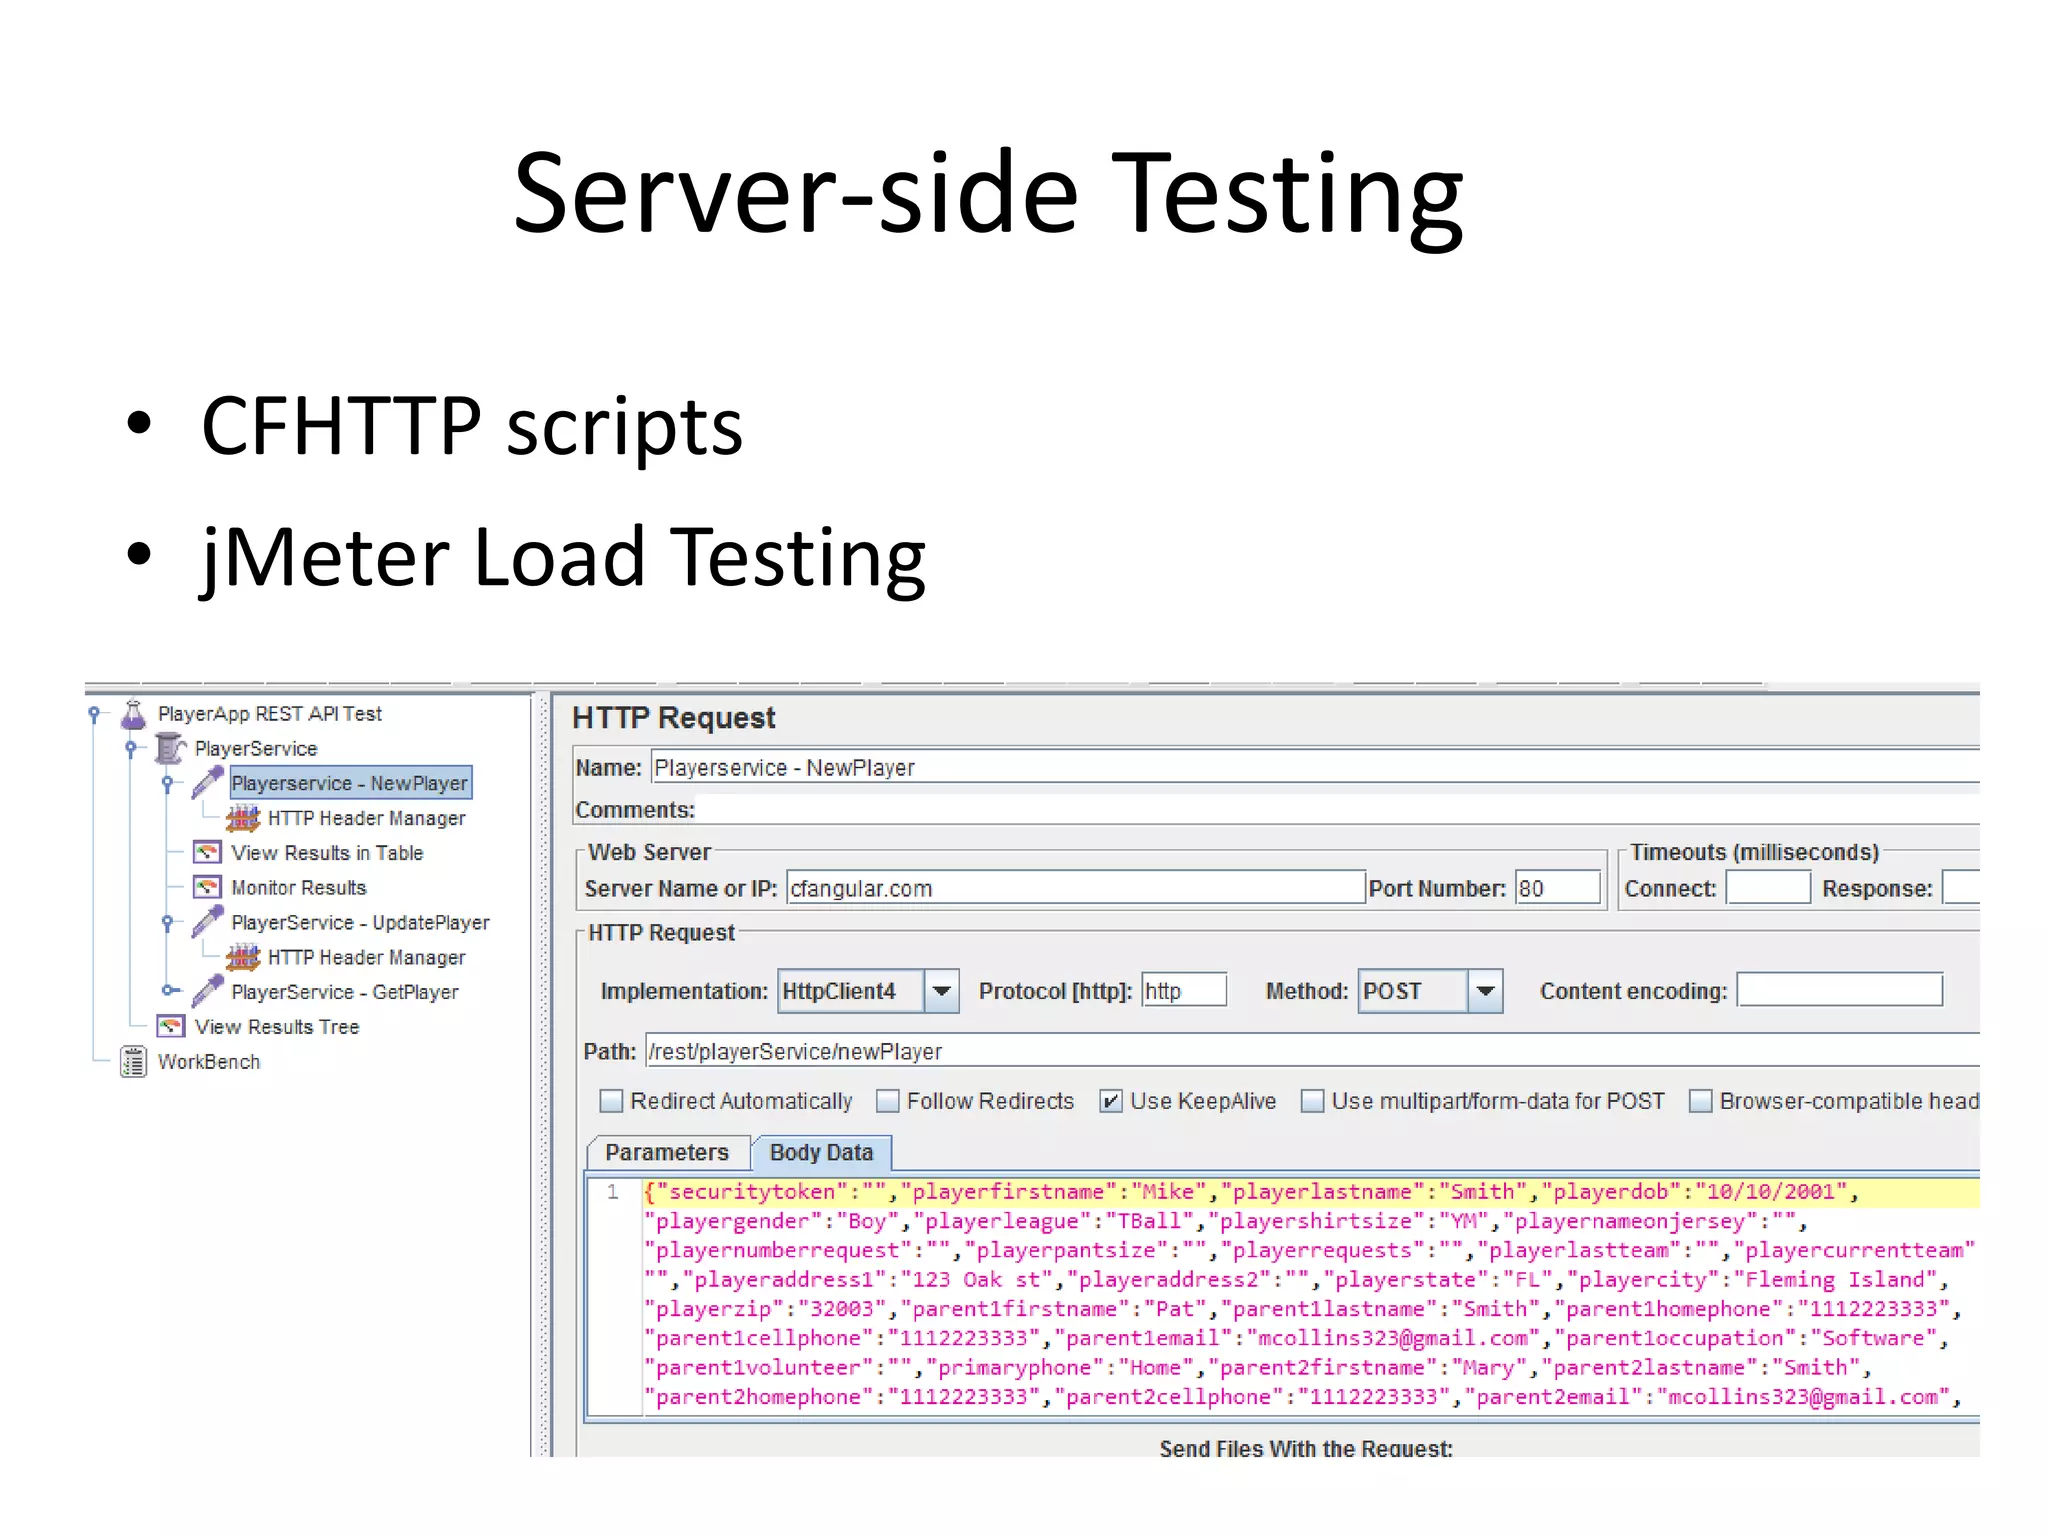Open View Results in Table node
This screenshot has height=1536, width=2048.
point(327,853)
